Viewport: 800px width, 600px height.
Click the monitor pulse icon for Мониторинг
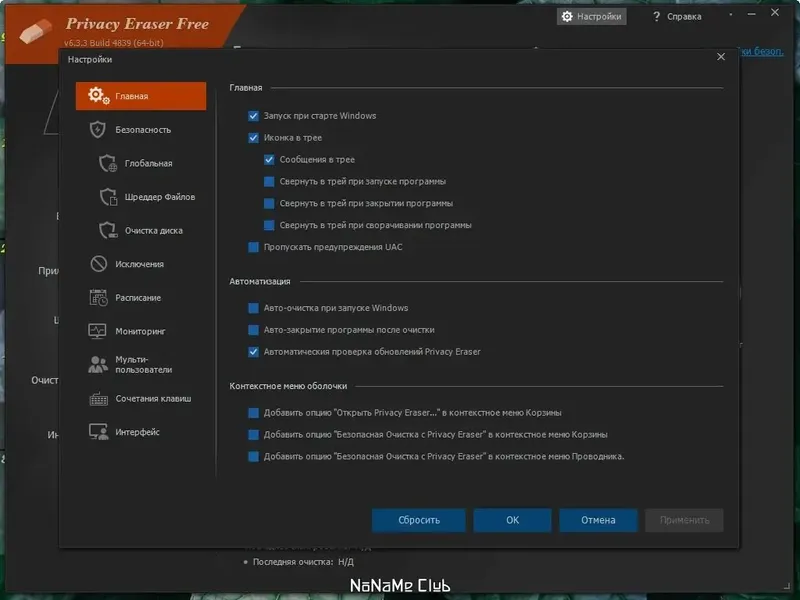tap(97, 331)
